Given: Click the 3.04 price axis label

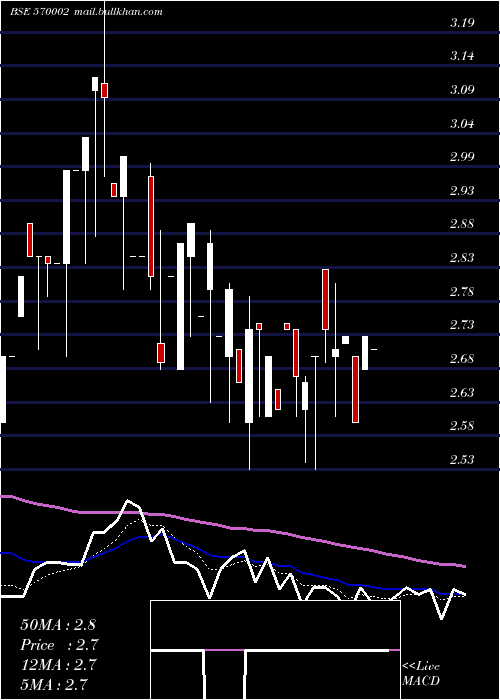Looking at the screenshot, I should (462, 123).
